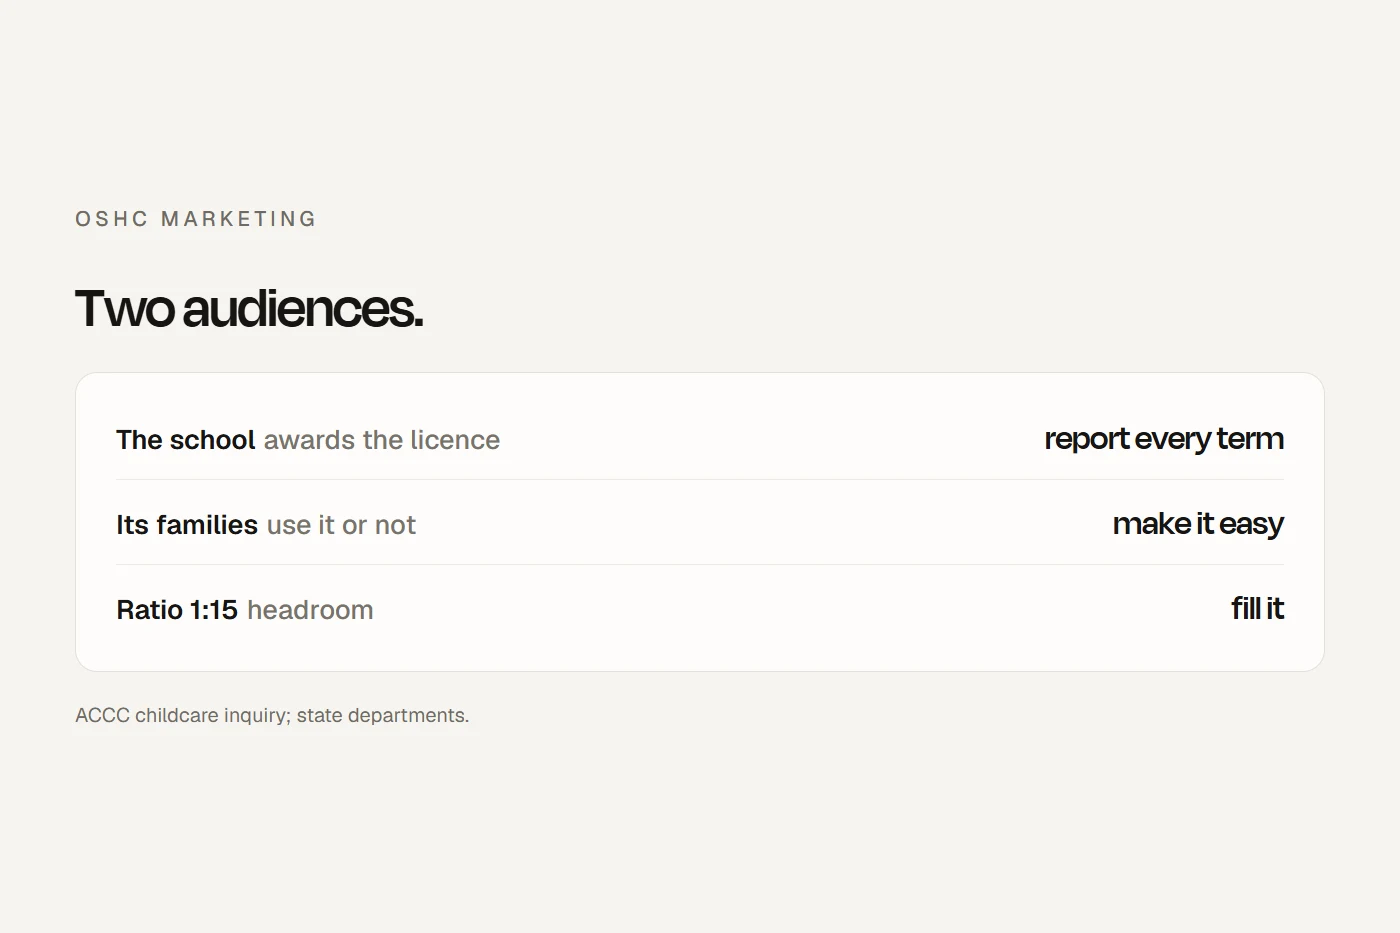1400x933 pixels.
Task: Click the 'Its families' row label
Action: pos(187,525)
